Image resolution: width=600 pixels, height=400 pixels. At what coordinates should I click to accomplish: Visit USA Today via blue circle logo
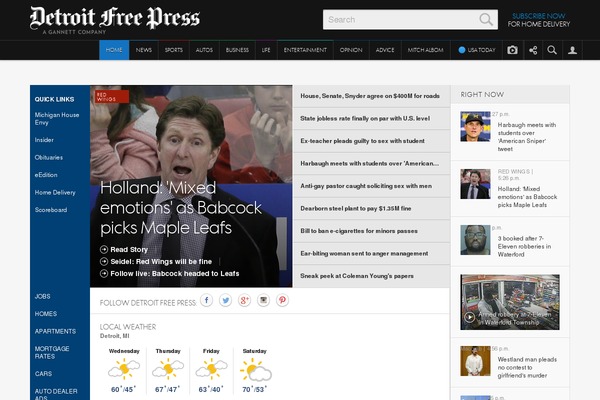point(462,50)
